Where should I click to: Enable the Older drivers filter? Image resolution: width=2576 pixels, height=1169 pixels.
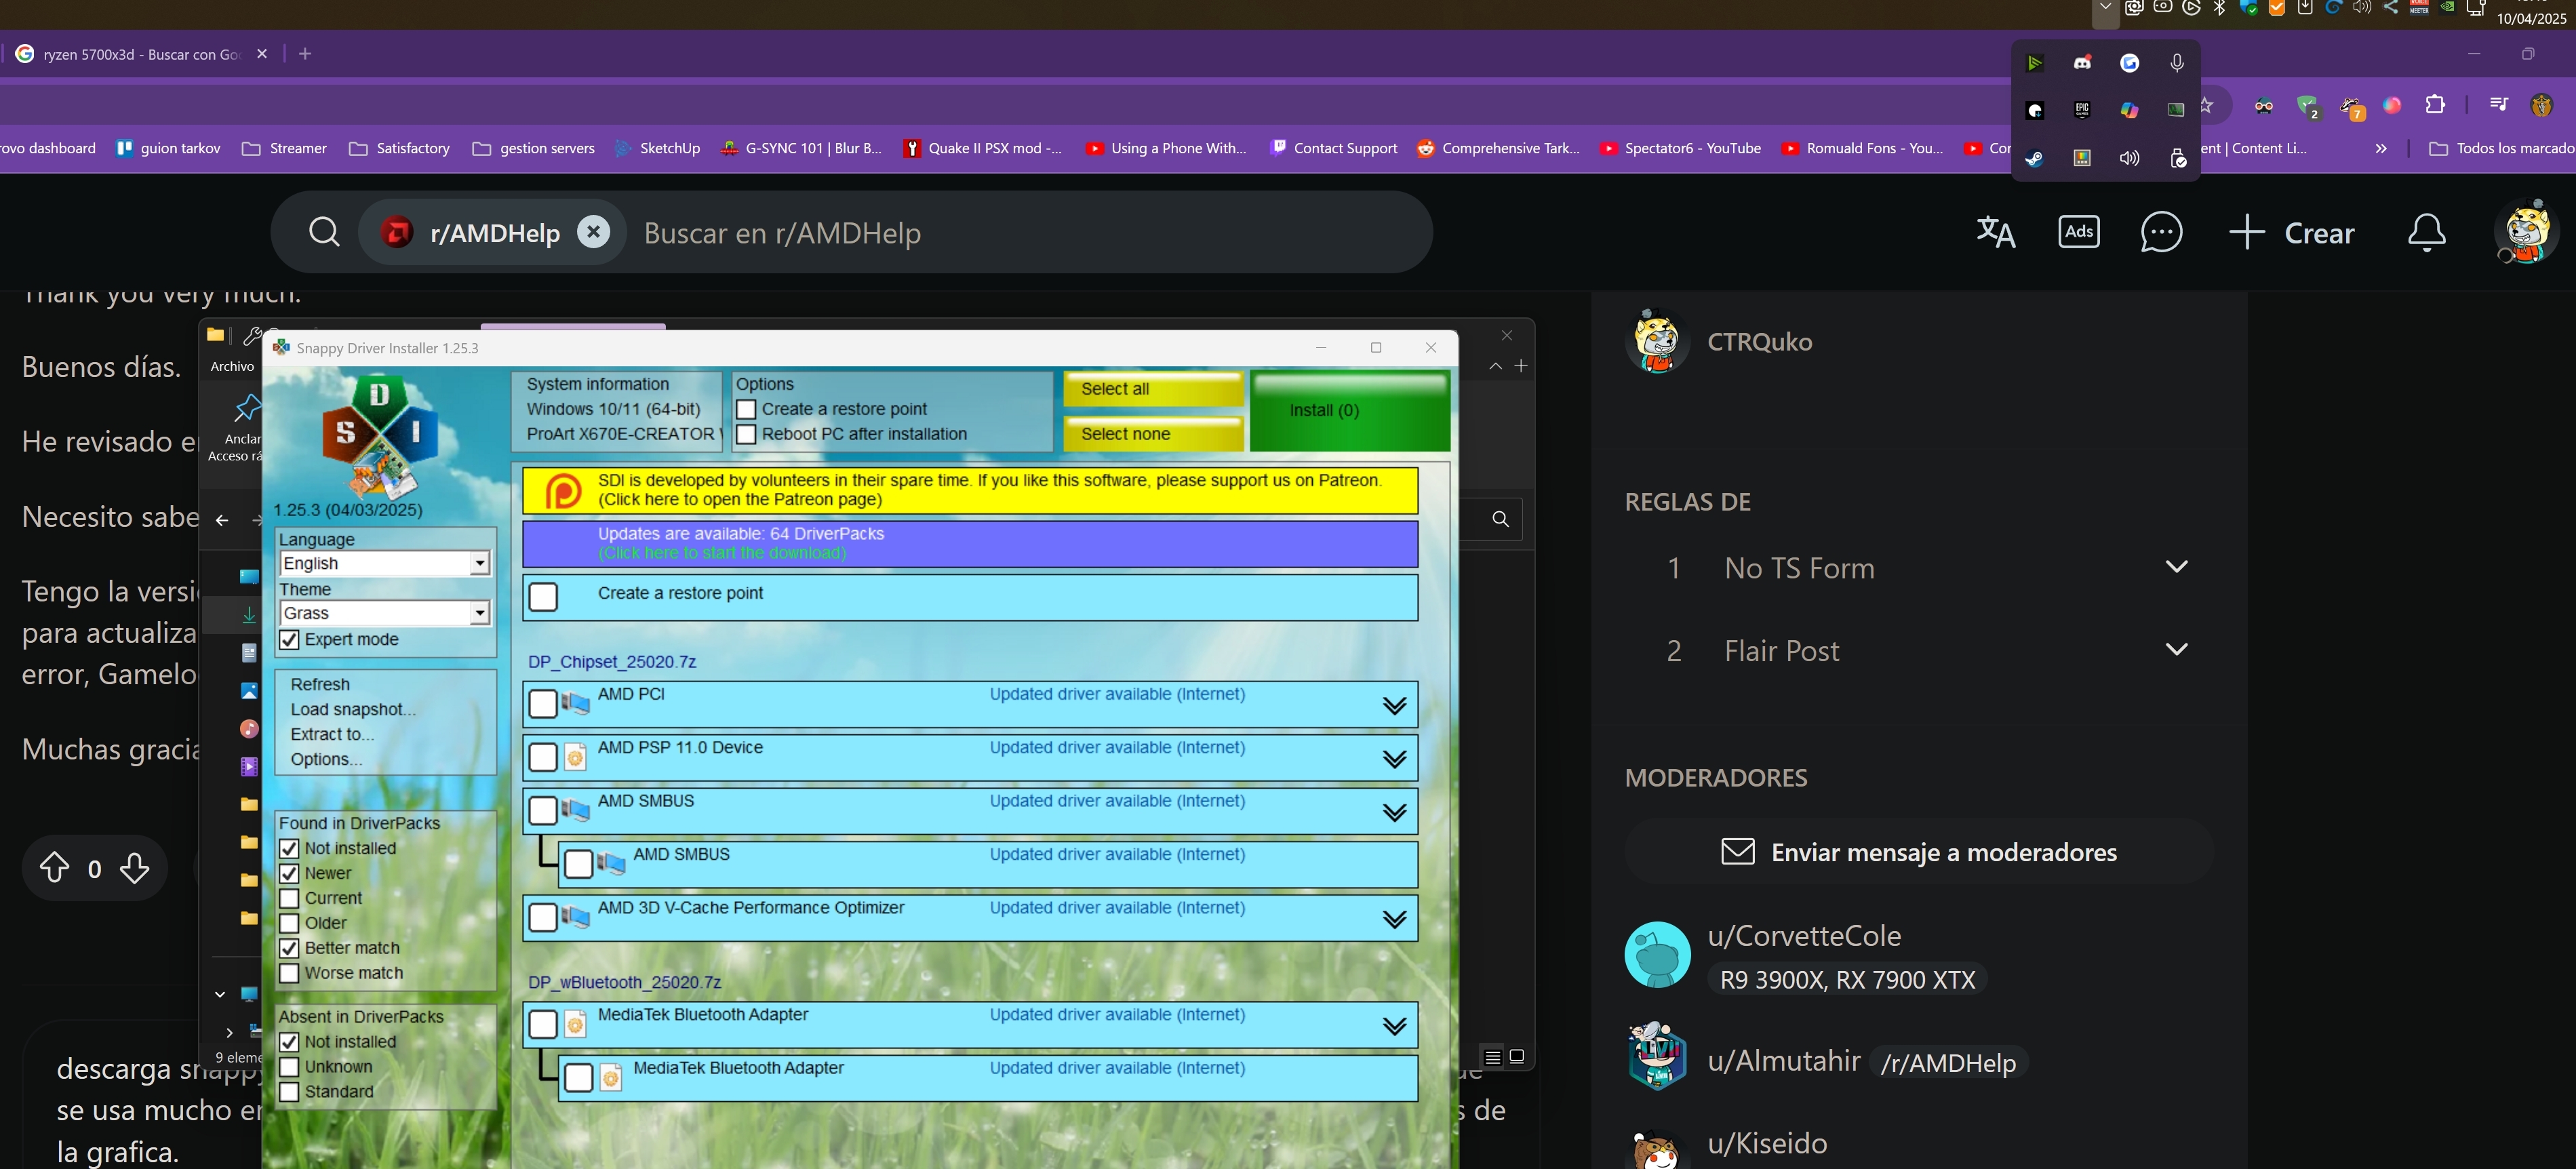(289, 923)
